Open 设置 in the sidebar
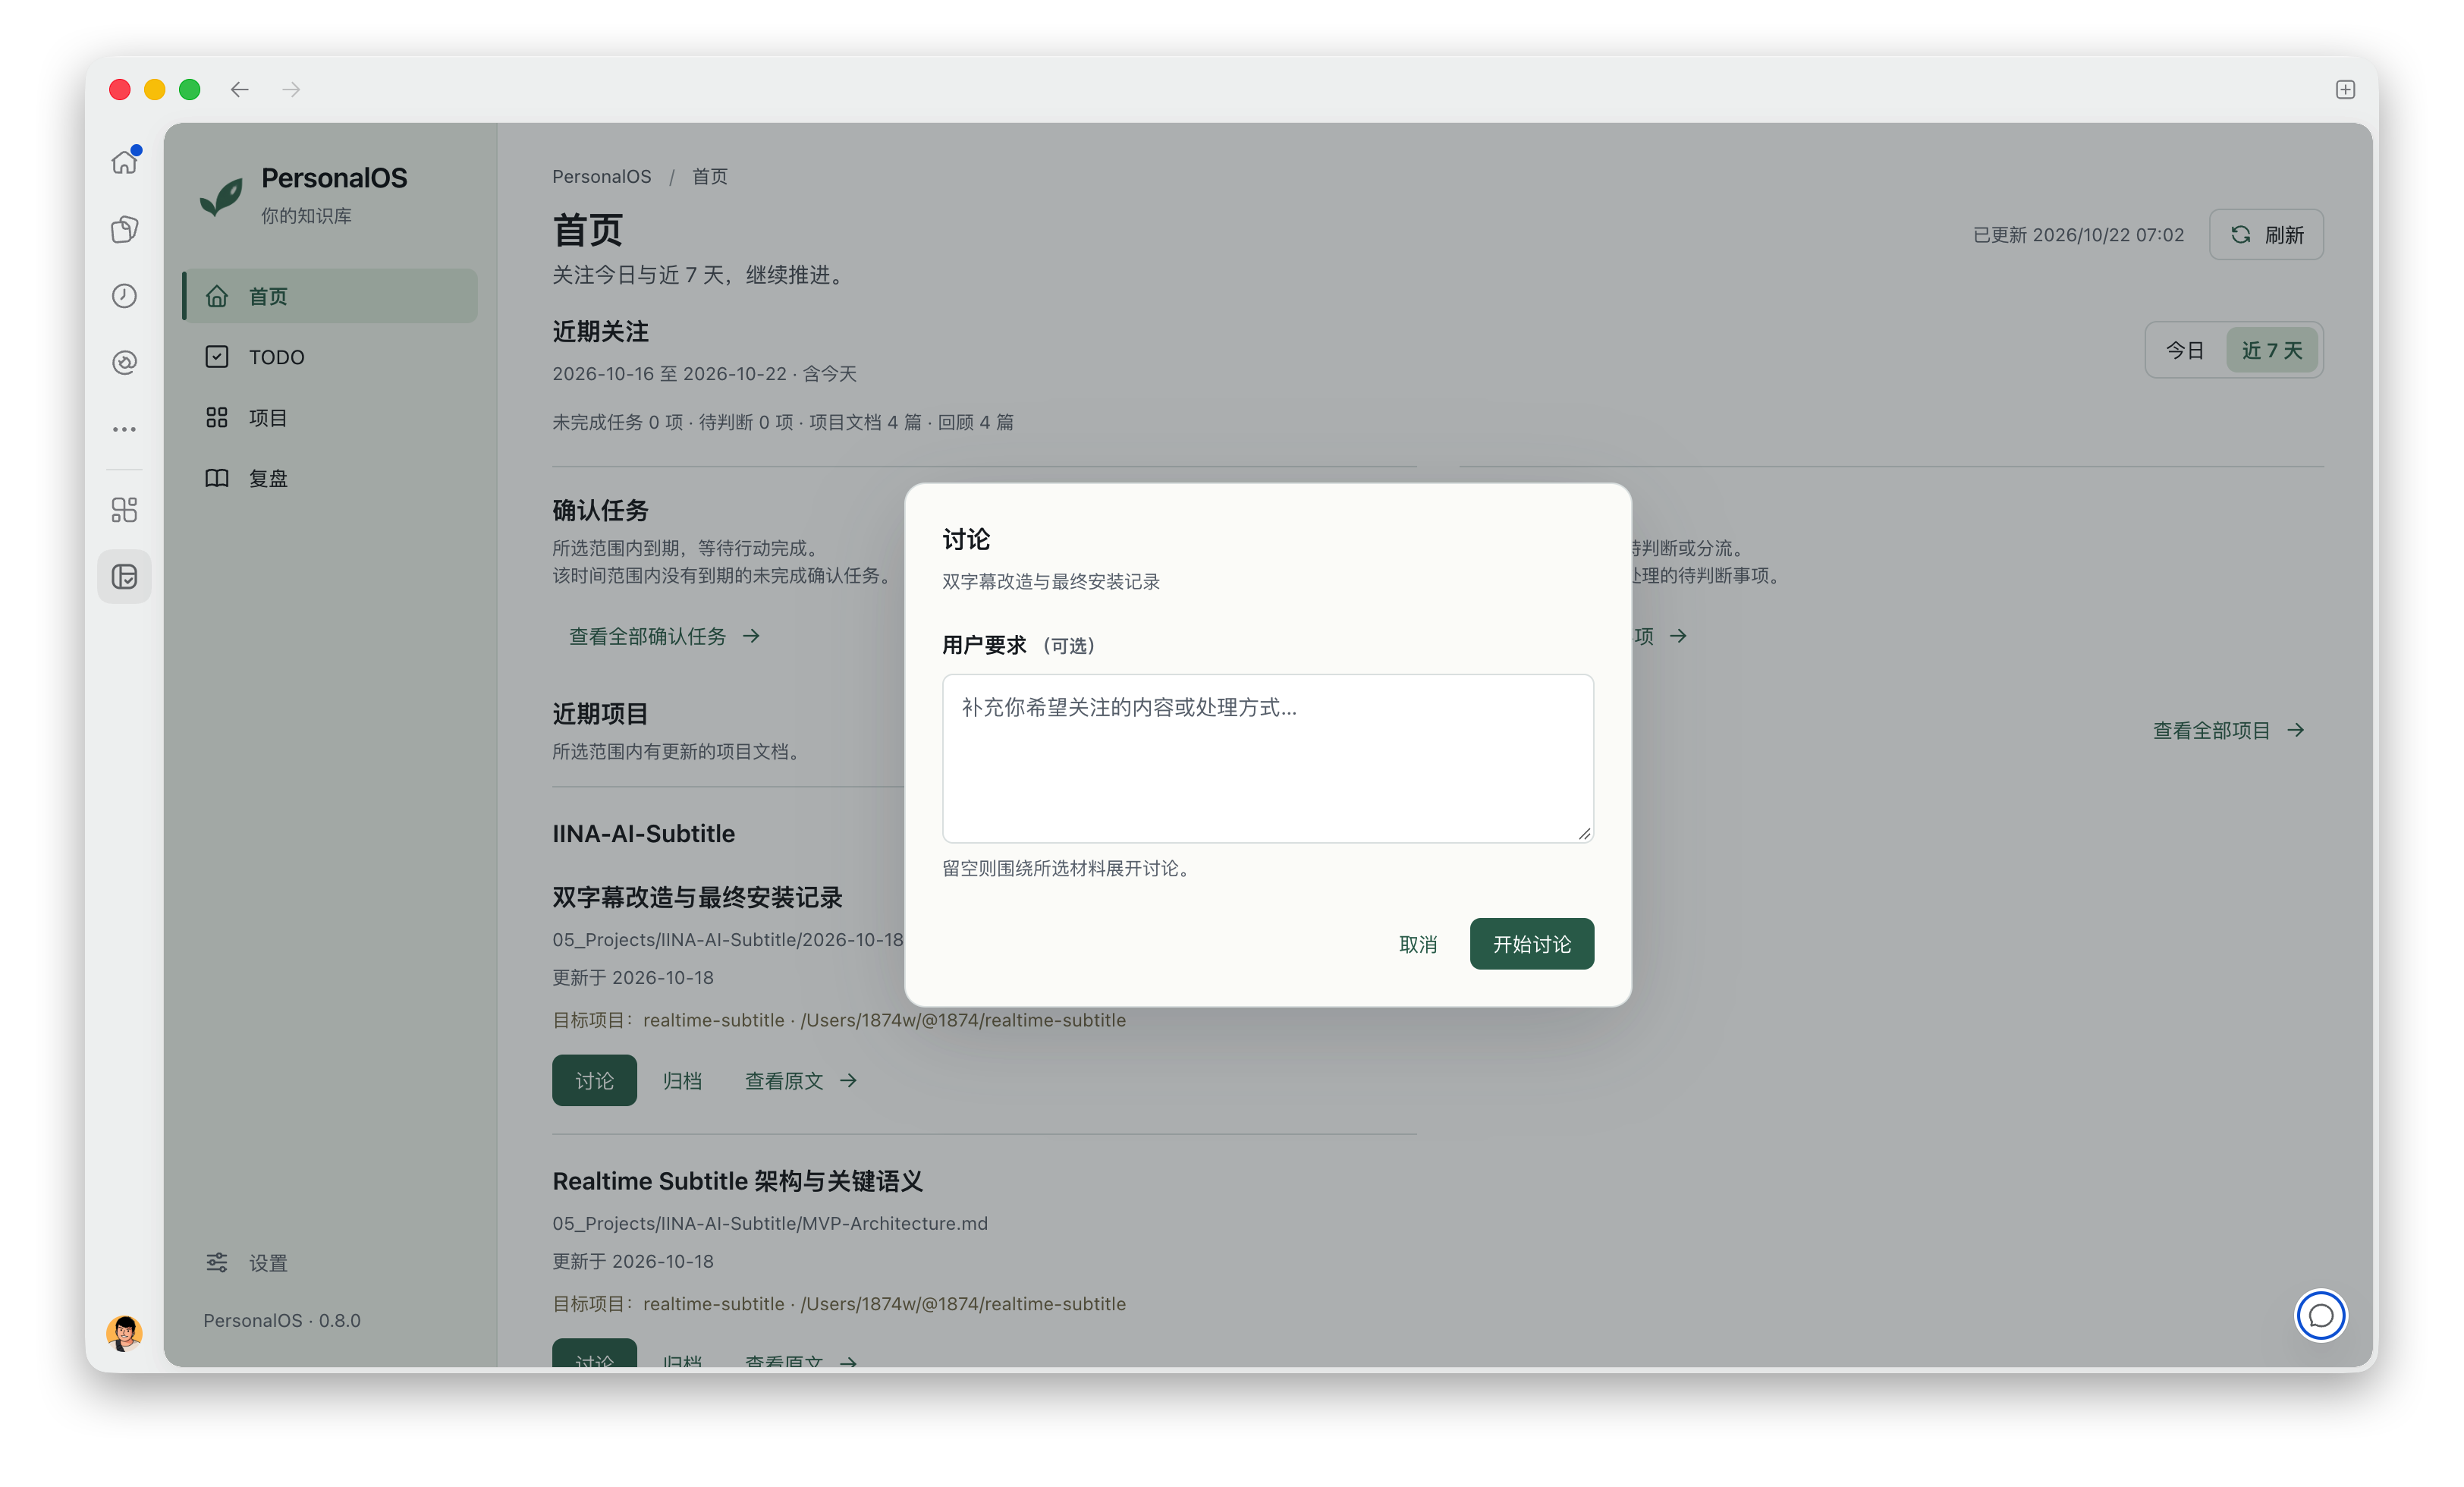Screen dimensions: 2464x1487 pos(330,1263)
